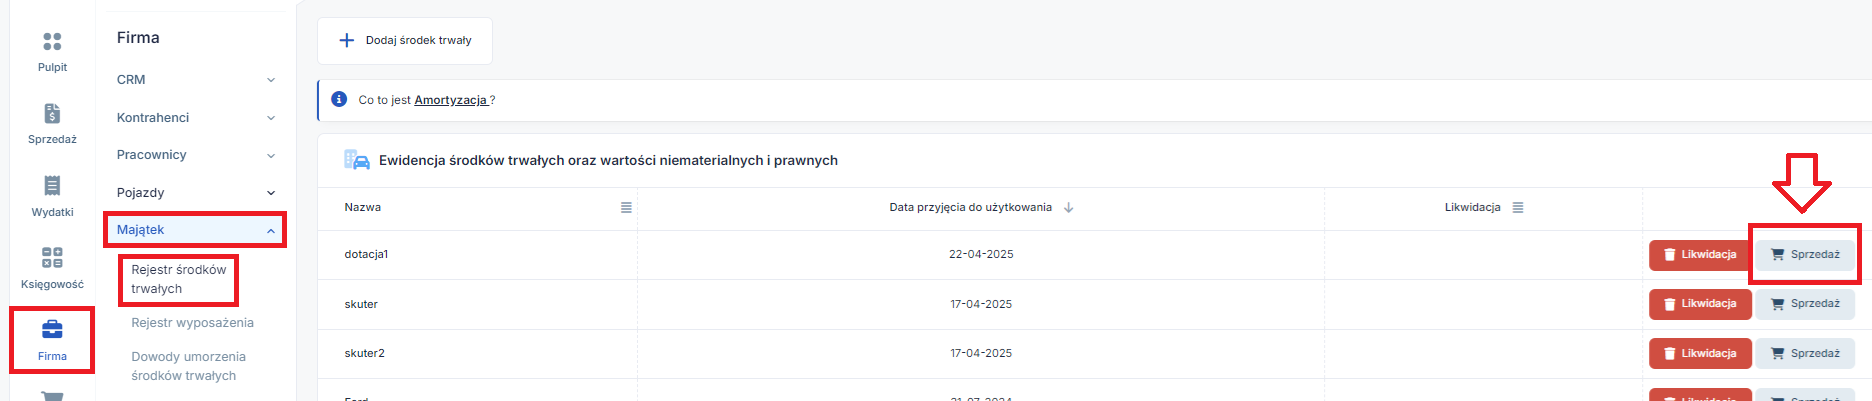Click the info icon beside Amortyzacja
Viewport: 1872px width, 401px height.
339,99
